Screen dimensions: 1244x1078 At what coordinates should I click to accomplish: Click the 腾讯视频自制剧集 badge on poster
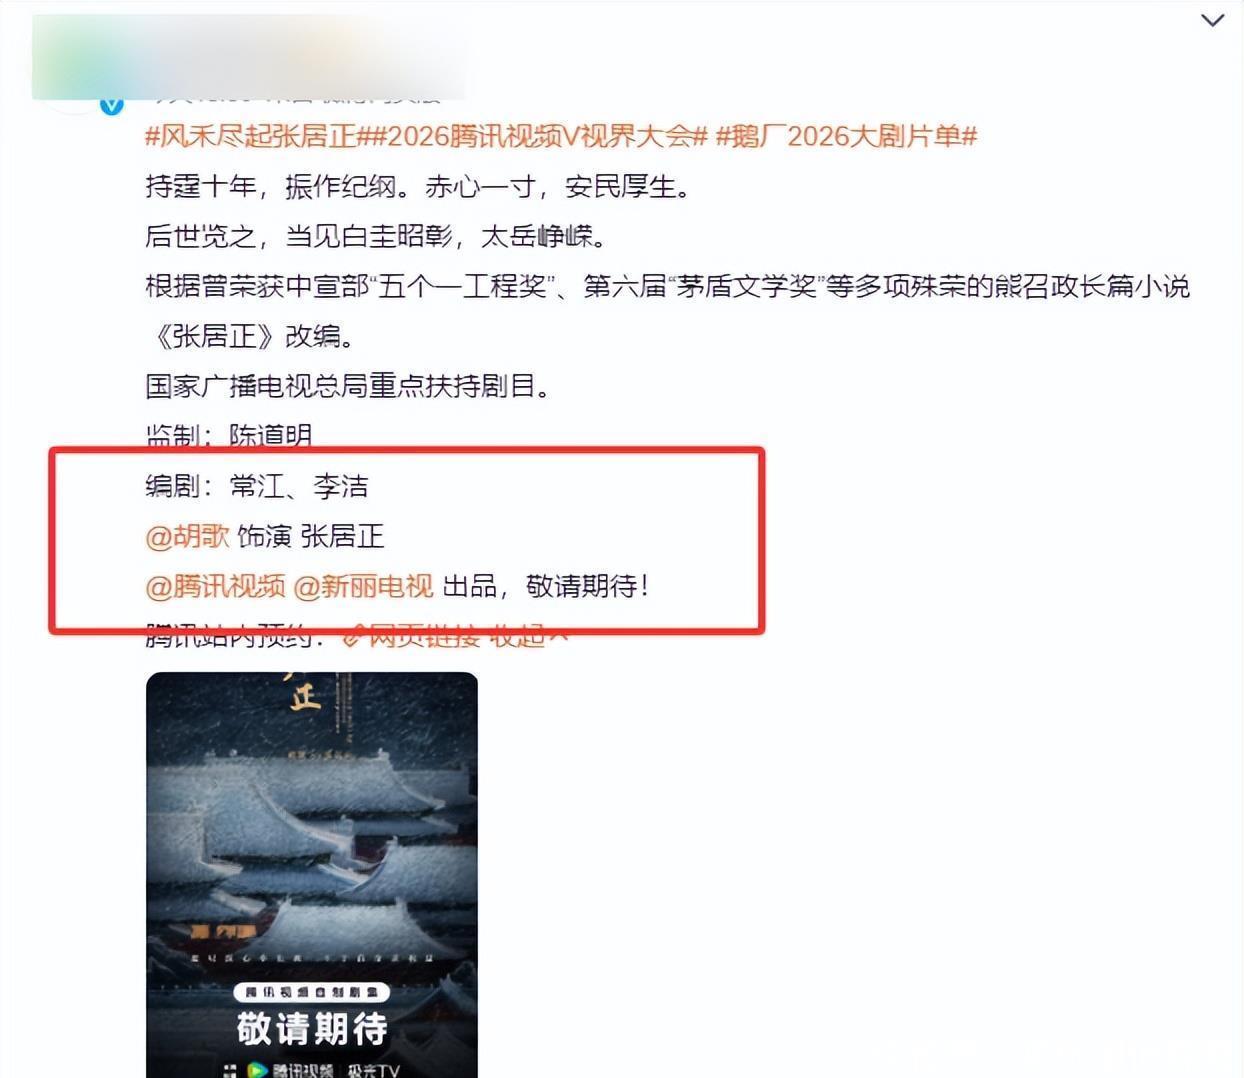[312, 992]
